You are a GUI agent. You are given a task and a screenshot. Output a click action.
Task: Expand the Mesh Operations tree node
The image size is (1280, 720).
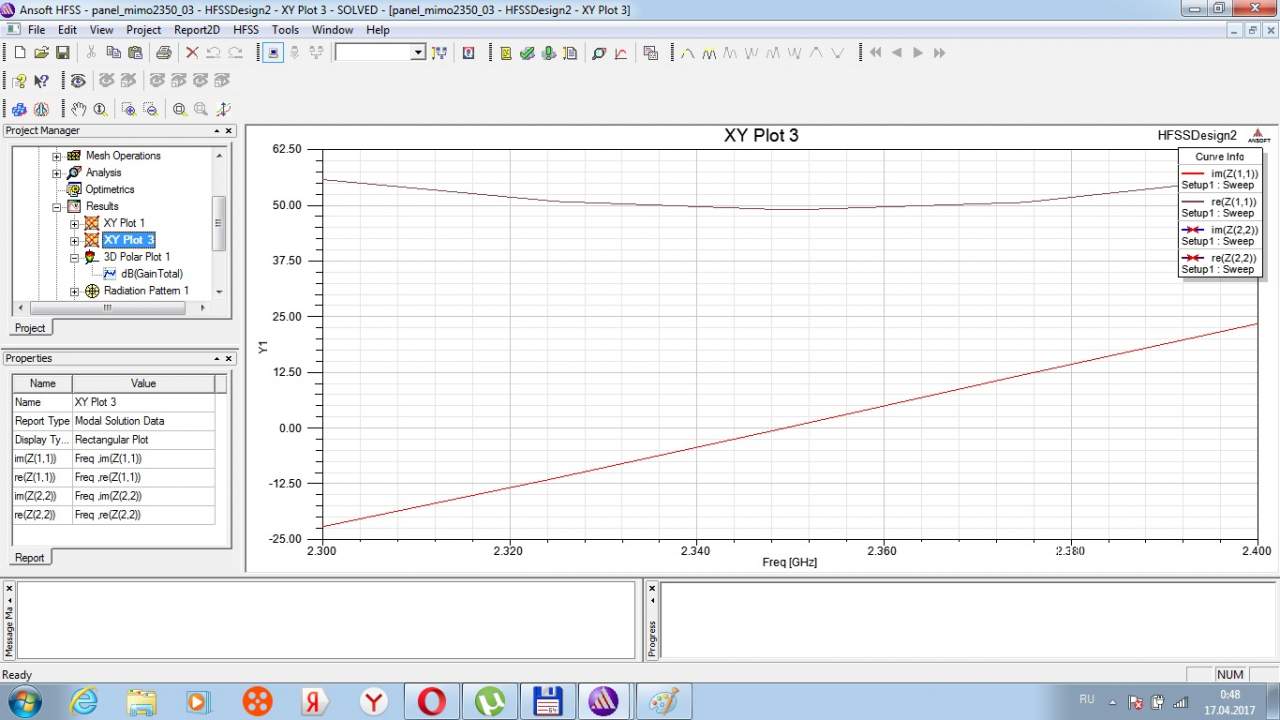[57, 156]
